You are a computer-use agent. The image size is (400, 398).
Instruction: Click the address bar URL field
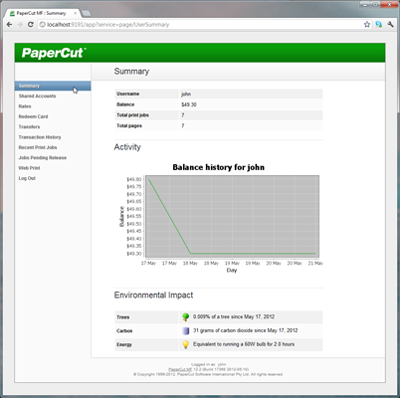click(x=200, y=24)
